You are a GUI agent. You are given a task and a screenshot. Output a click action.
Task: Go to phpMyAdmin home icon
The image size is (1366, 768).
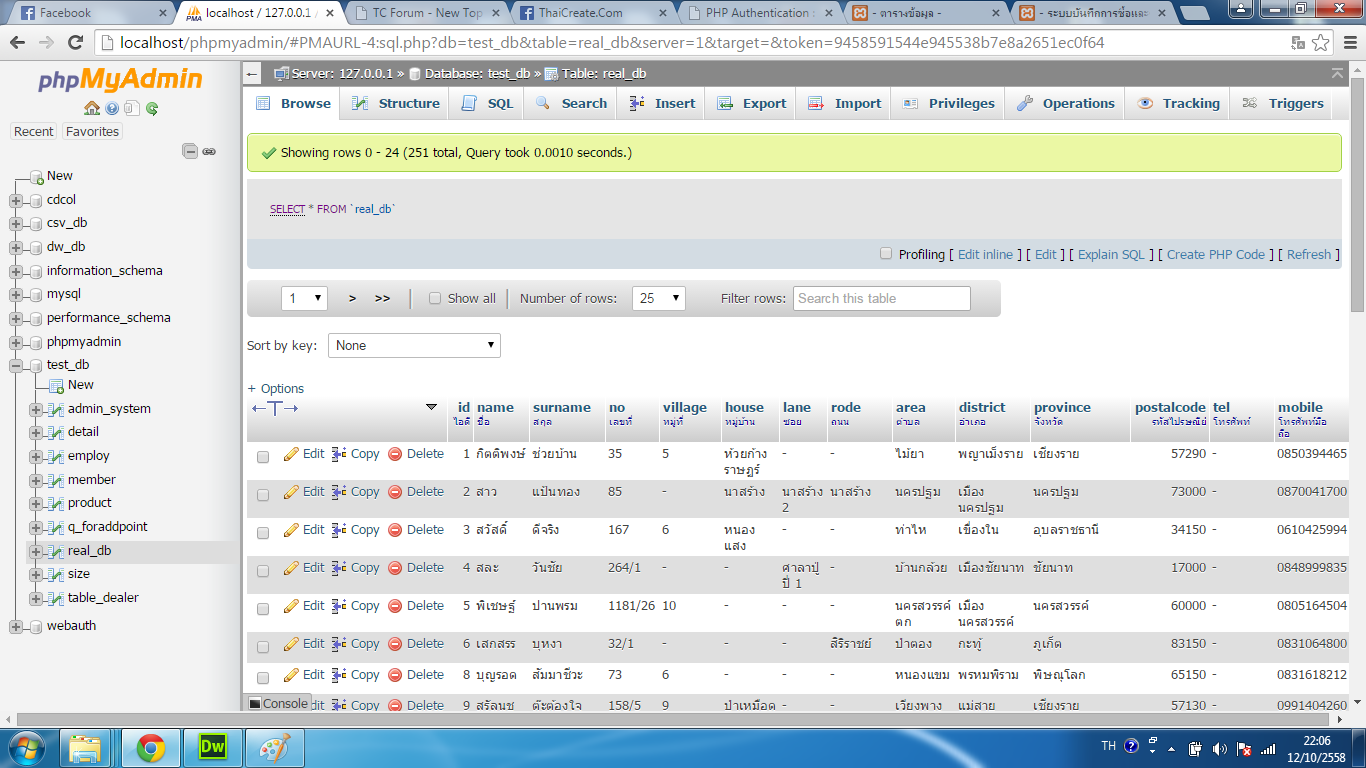pyautogui.click(x=92, y=108)
